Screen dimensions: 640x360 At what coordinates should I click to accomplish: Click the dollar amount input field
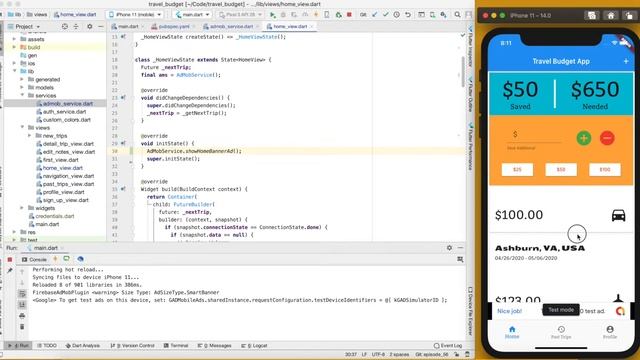(x=534, y=135)
